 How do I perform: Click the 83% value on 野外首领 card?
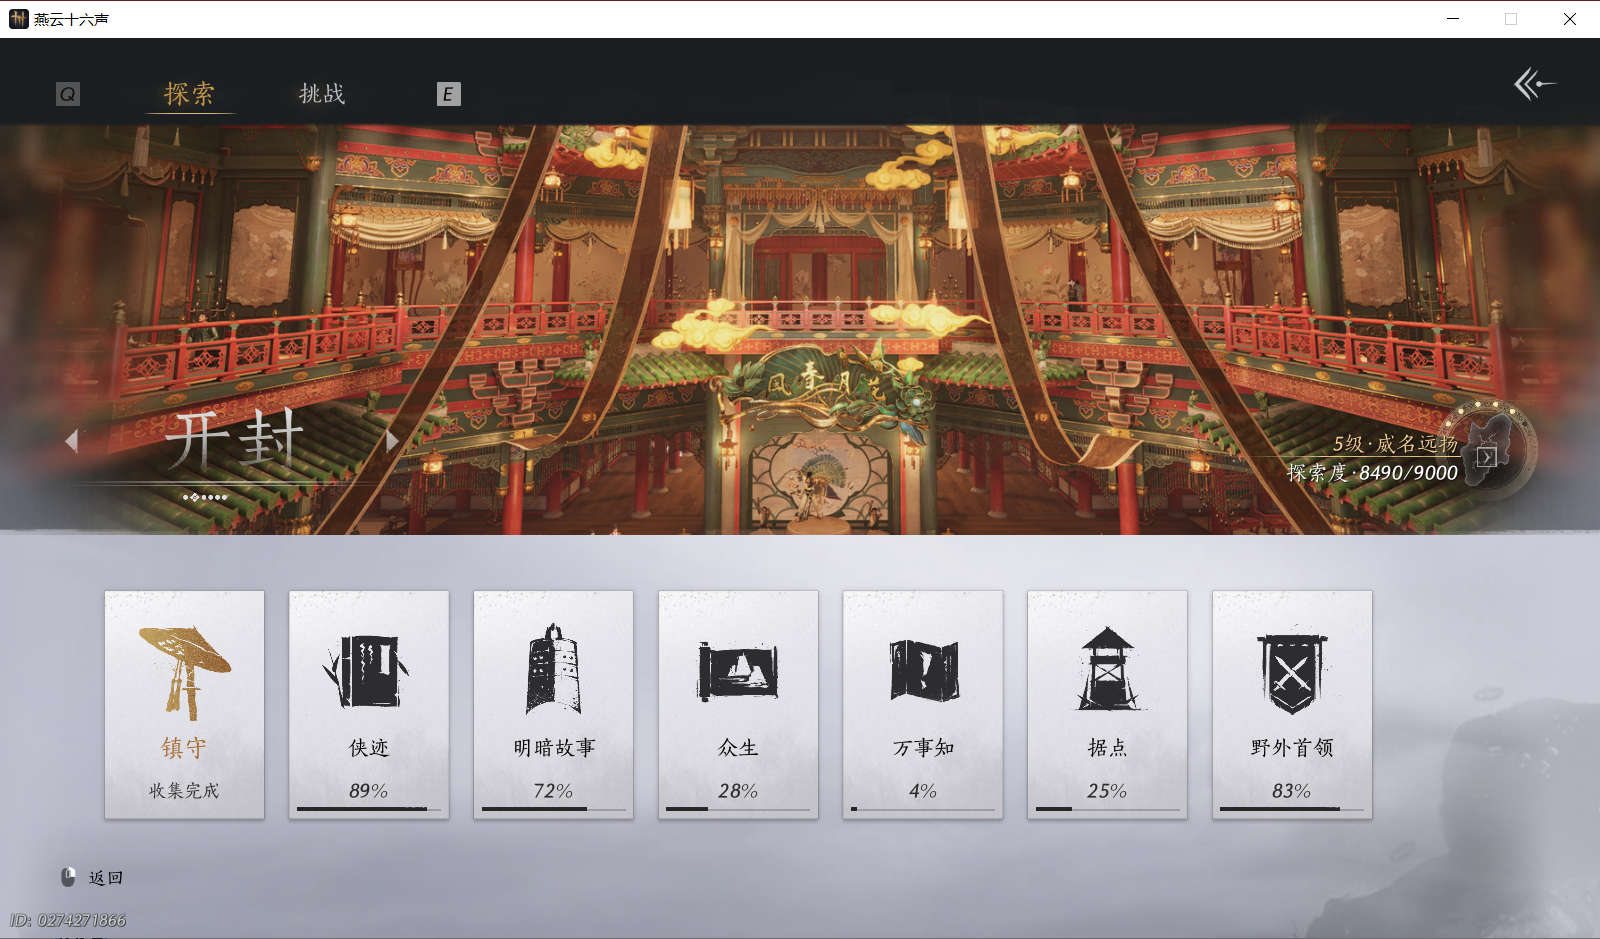coord(1291,791)
